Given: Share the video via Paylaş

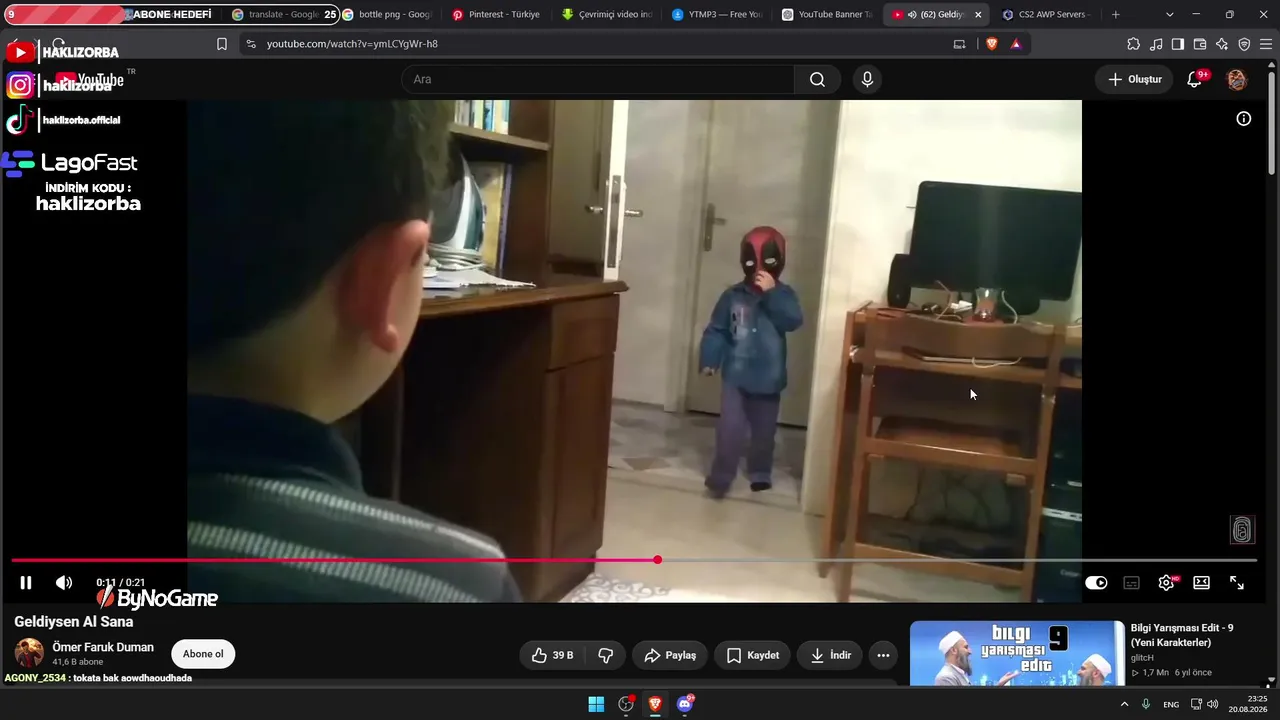Looking at the screenshot, I should pos(670,655).
